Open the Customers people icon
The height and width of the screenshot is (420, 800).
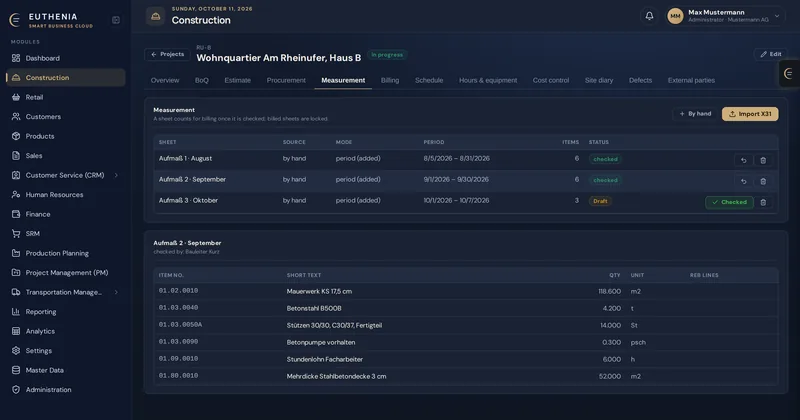tap(16, 116)
